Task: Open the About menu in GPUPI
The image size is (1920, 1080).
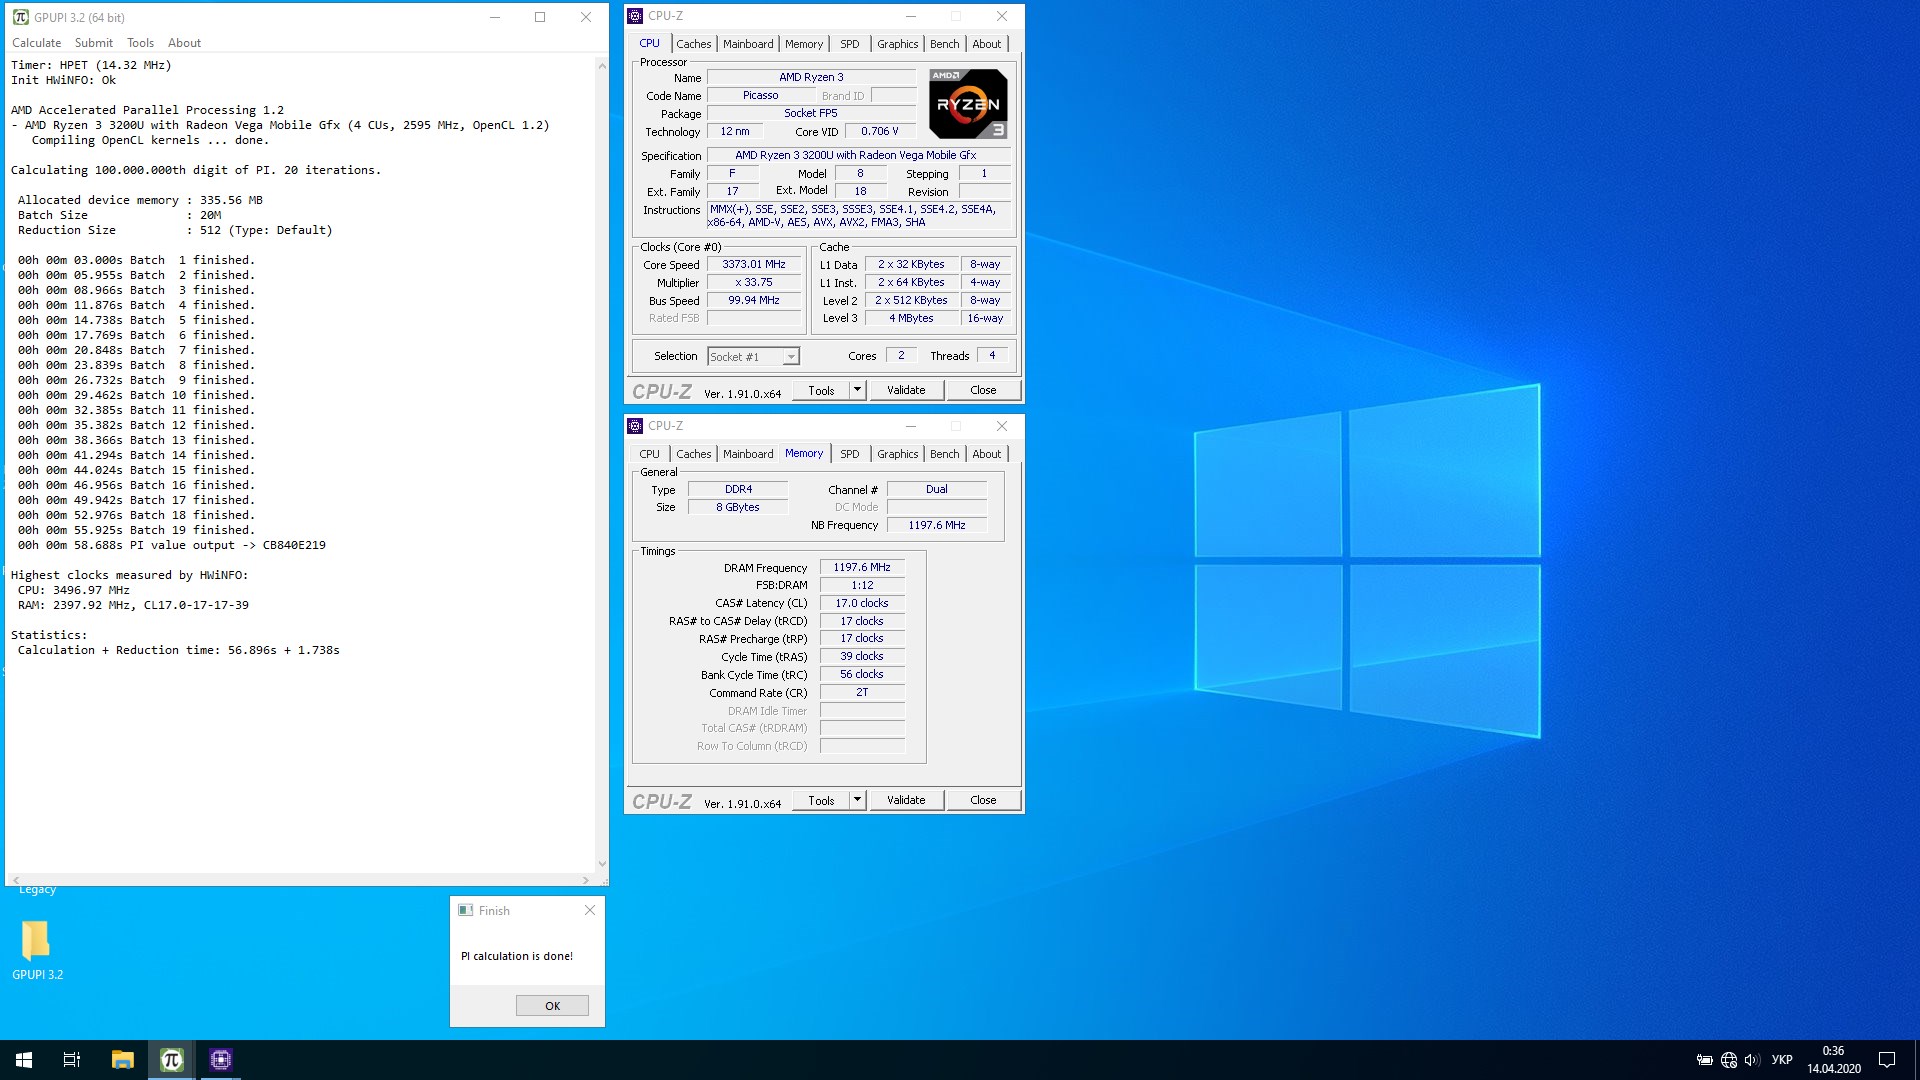Action: (x=184, y=43)
